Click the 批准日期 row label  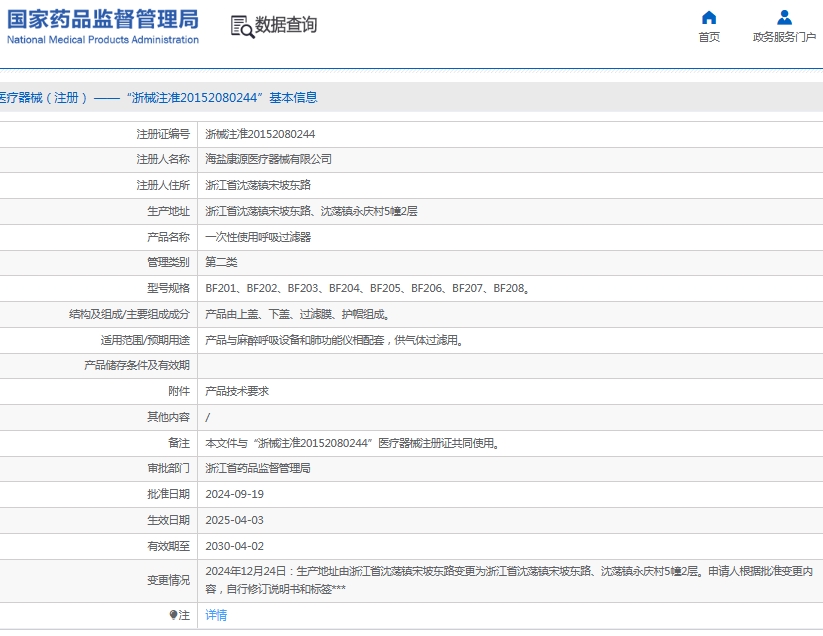(168, 494)
